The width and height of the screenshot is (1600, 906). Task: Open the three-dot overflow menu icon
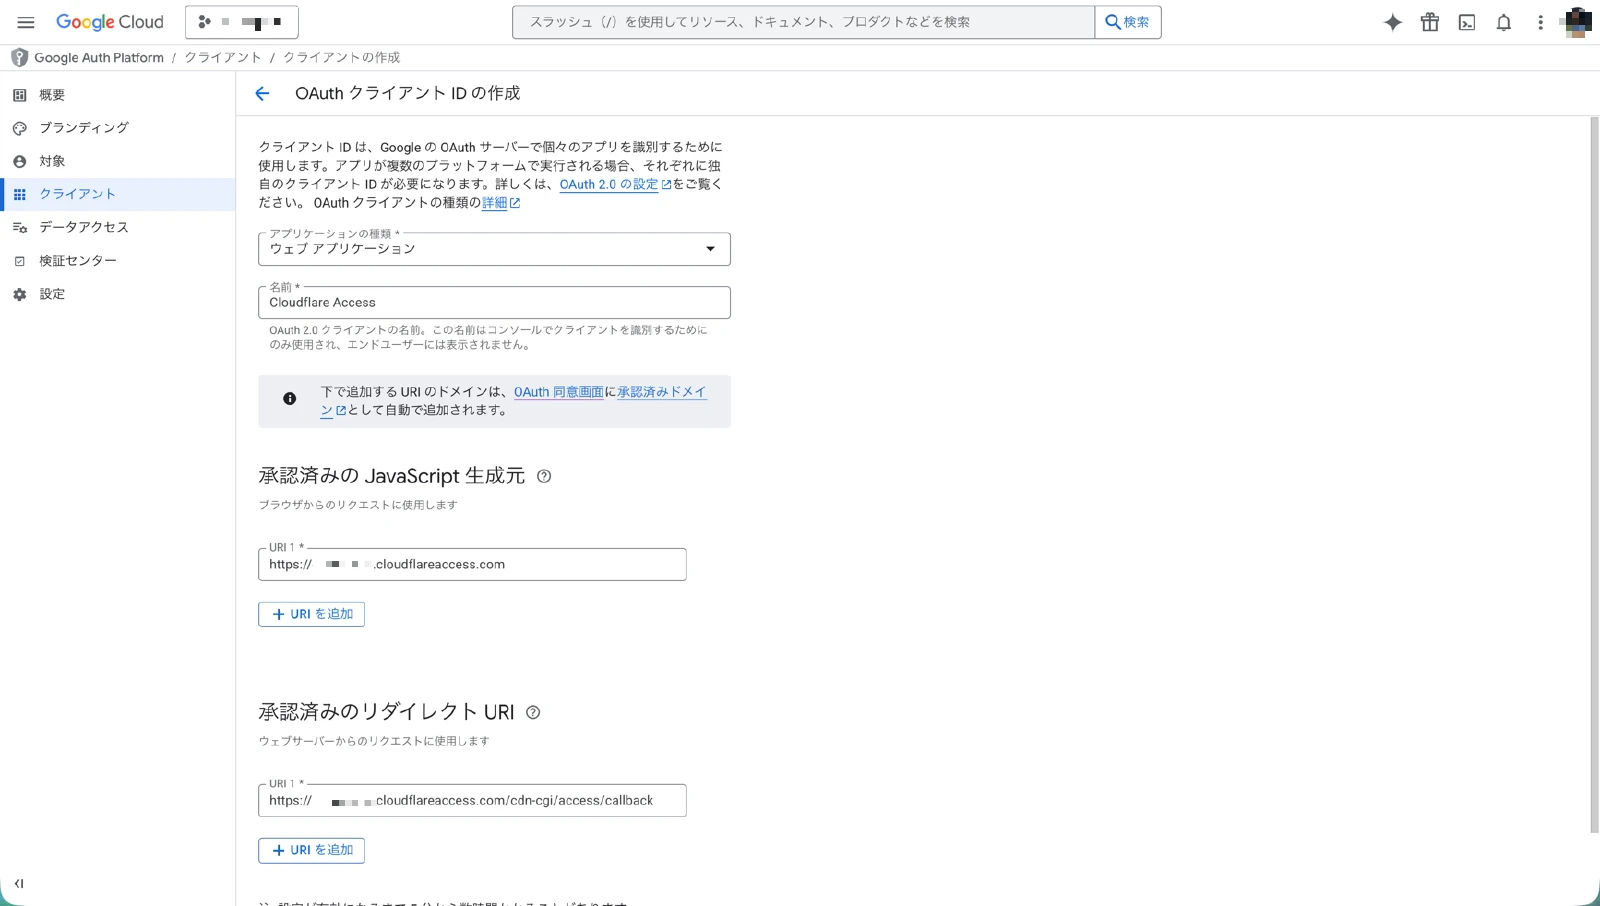(1540, 22)
